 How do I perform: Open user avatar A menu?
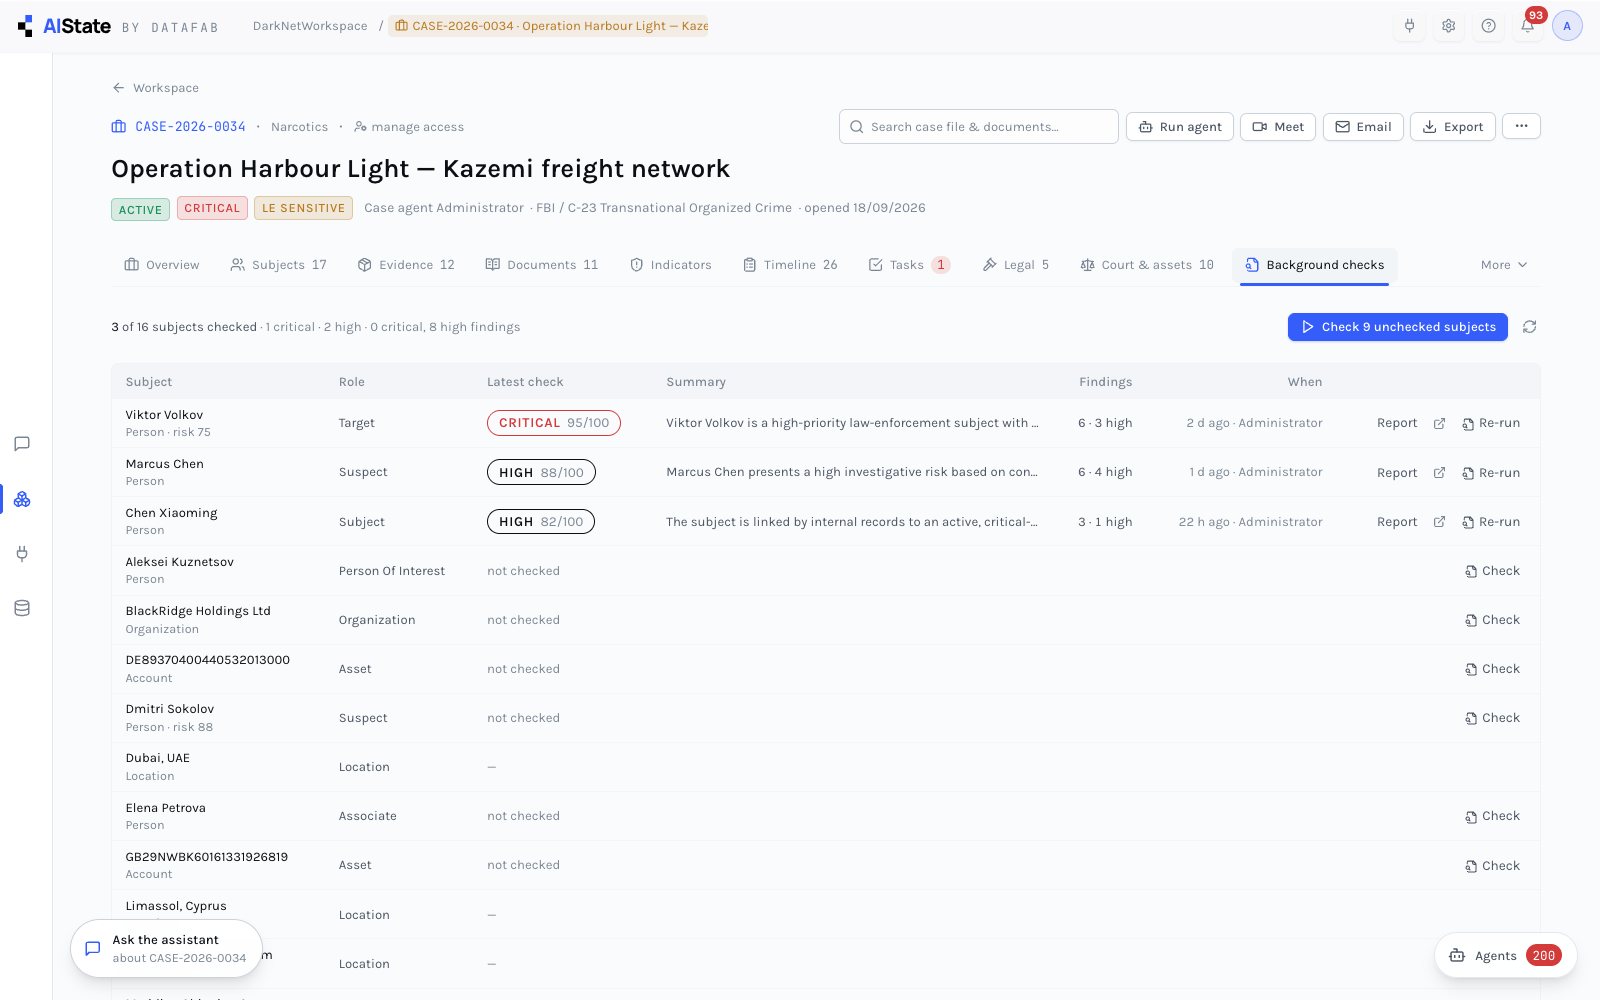coord(1567,26)
